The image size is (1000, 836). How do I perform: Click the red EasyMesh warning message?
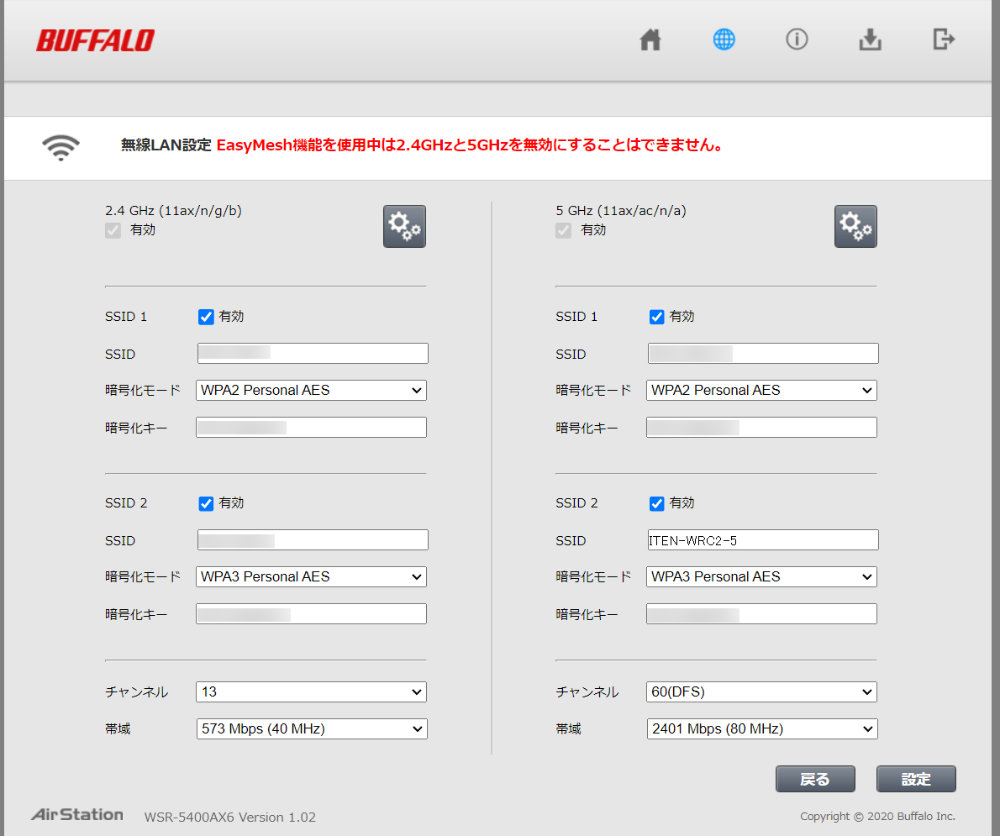[x=469, y=145]
